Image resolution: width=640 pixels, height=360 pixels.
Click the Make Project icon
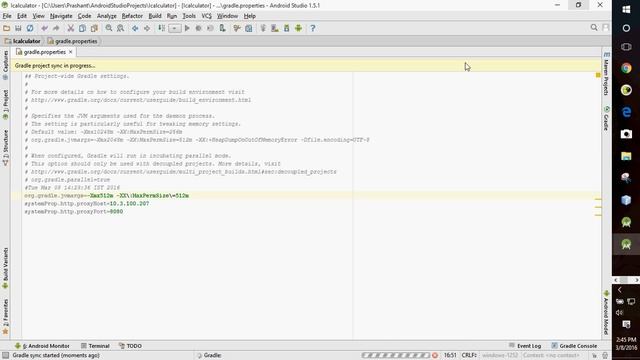(x=162, y=28)
